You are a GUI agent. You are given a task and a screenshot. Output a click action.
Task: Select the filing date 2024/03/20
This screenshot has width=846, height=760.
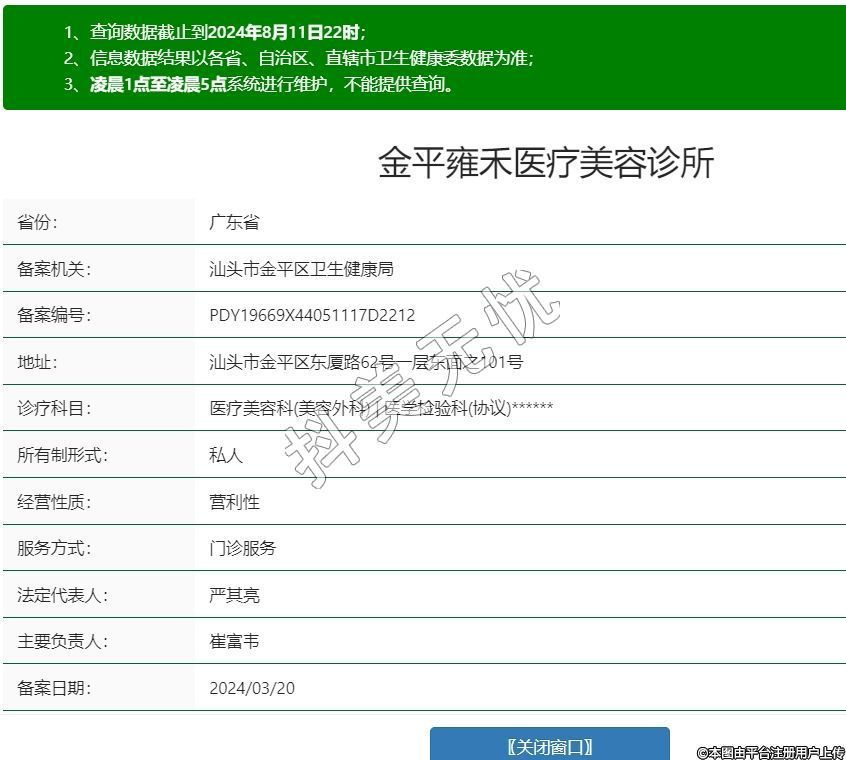pos(252,688)
